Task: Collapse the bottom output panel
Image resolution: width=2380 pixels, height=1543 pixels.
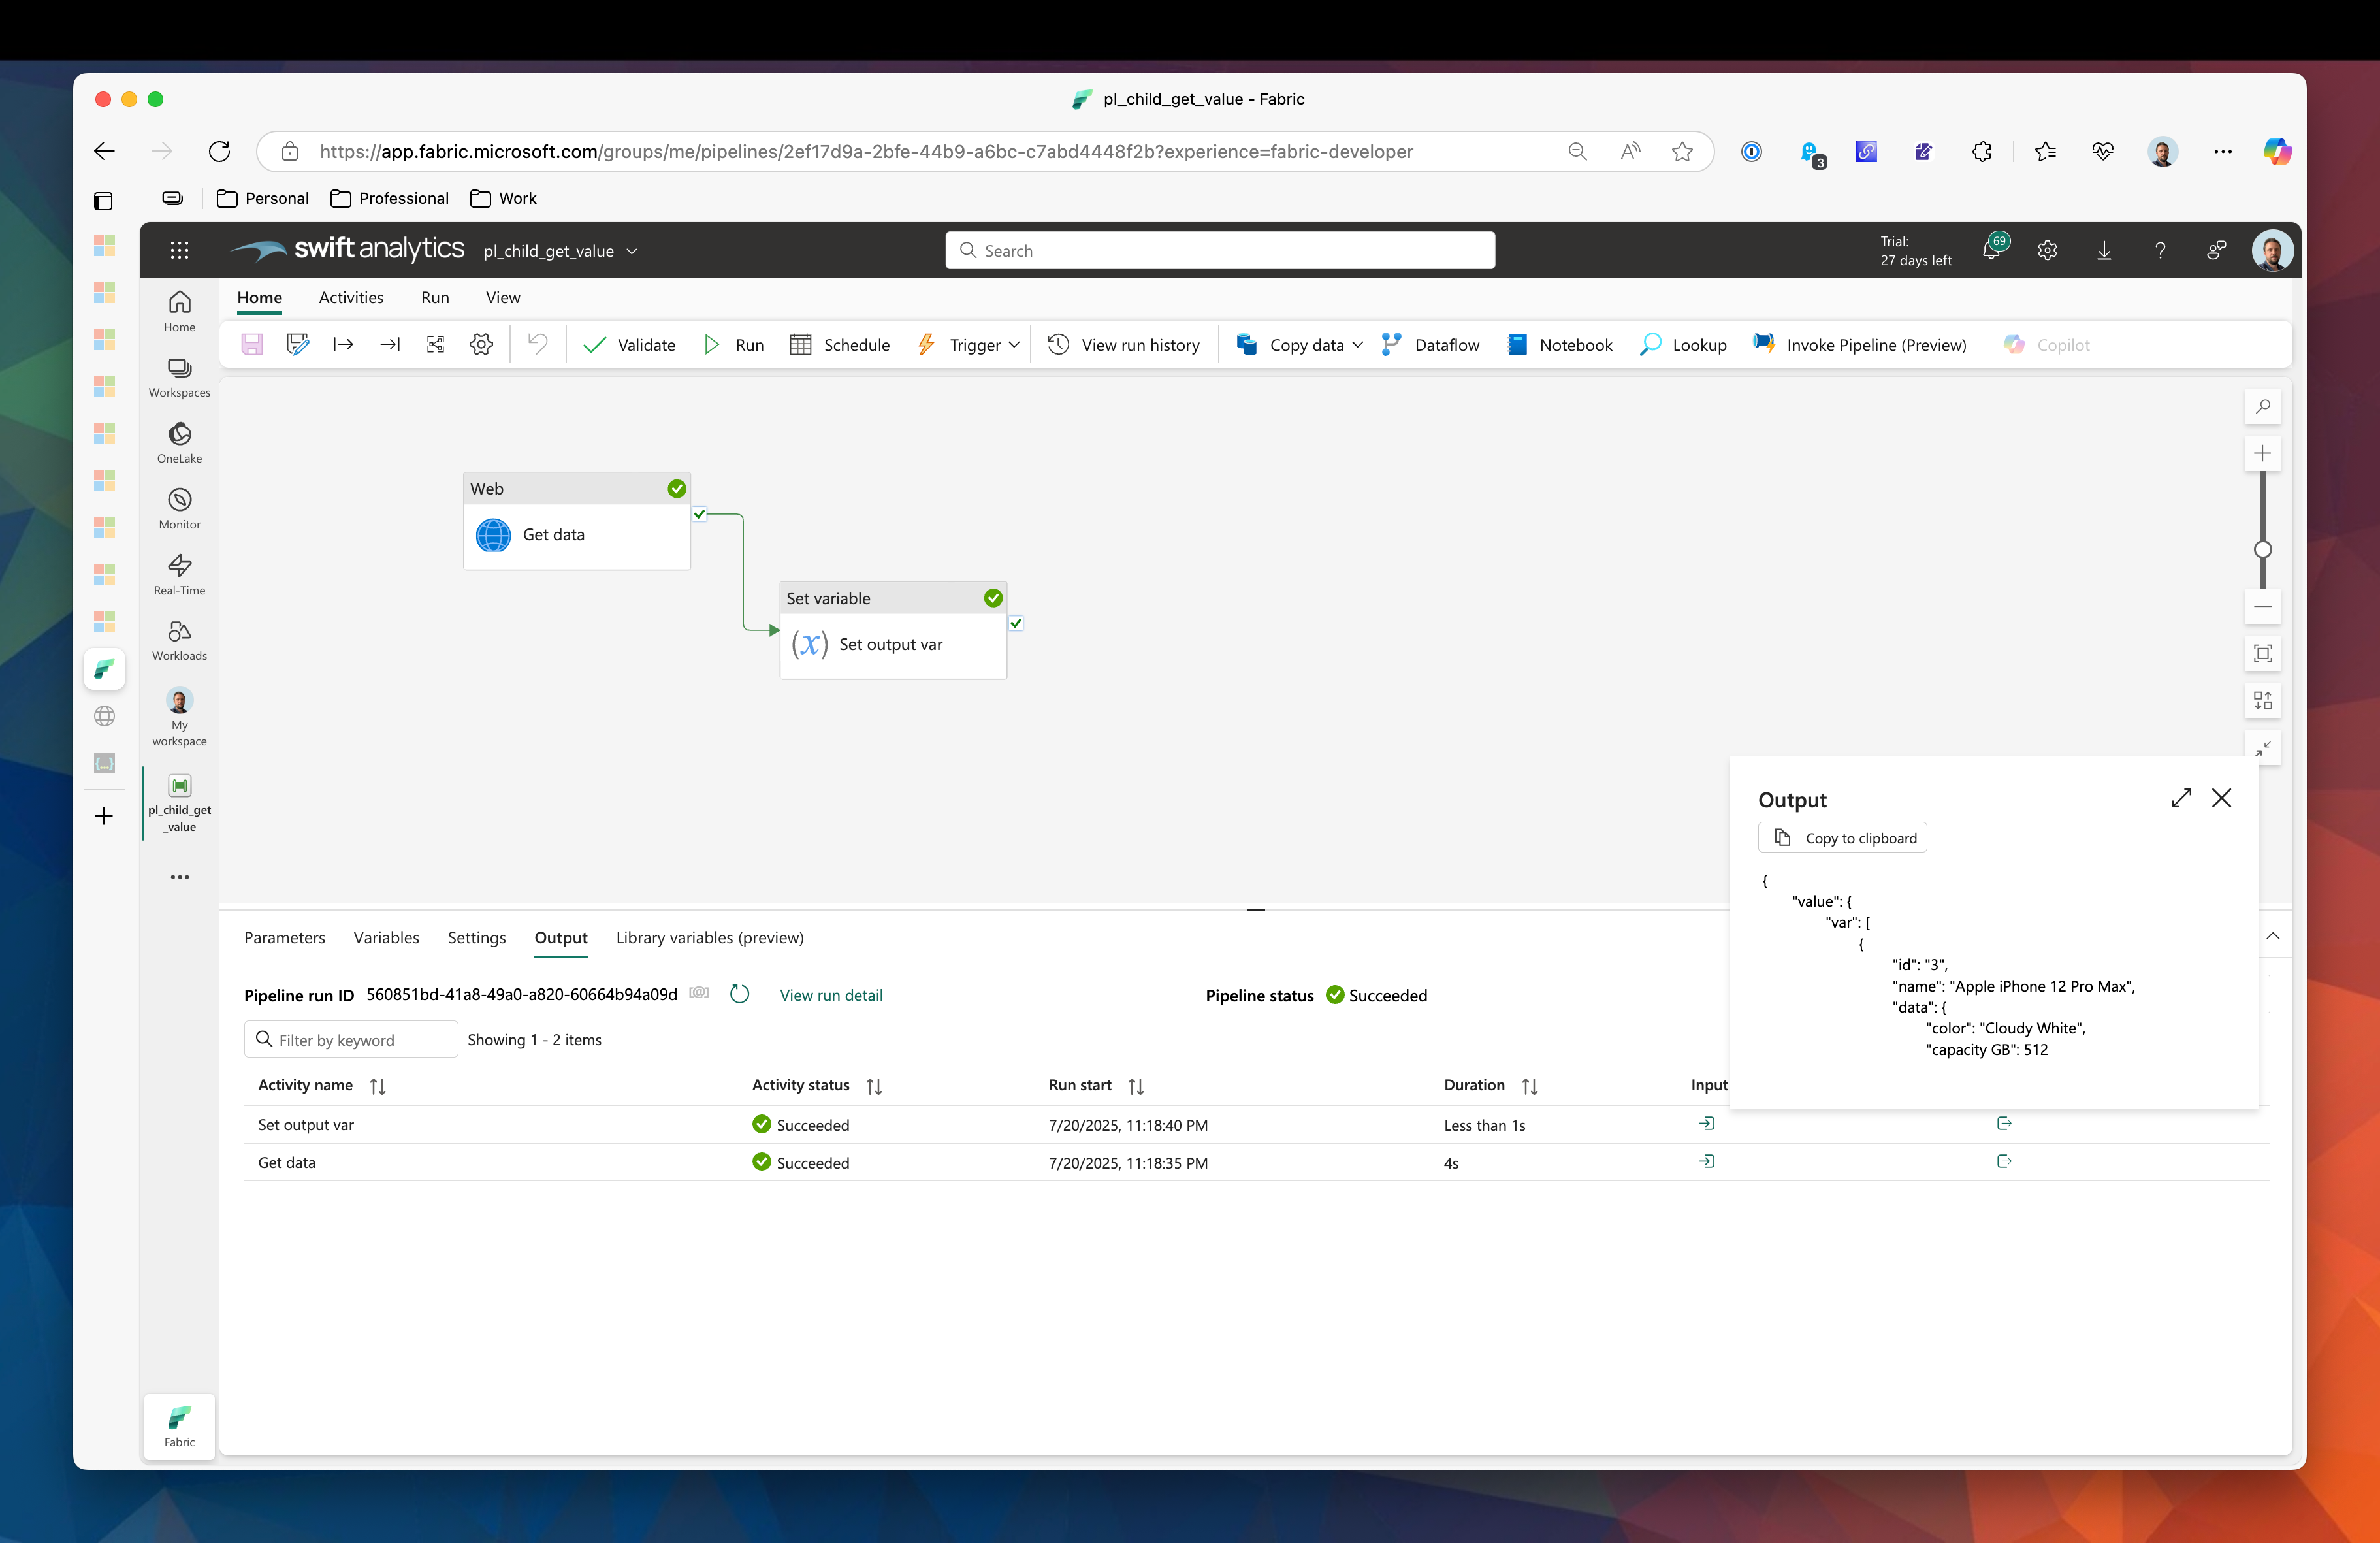Action: pos(2273,936)
